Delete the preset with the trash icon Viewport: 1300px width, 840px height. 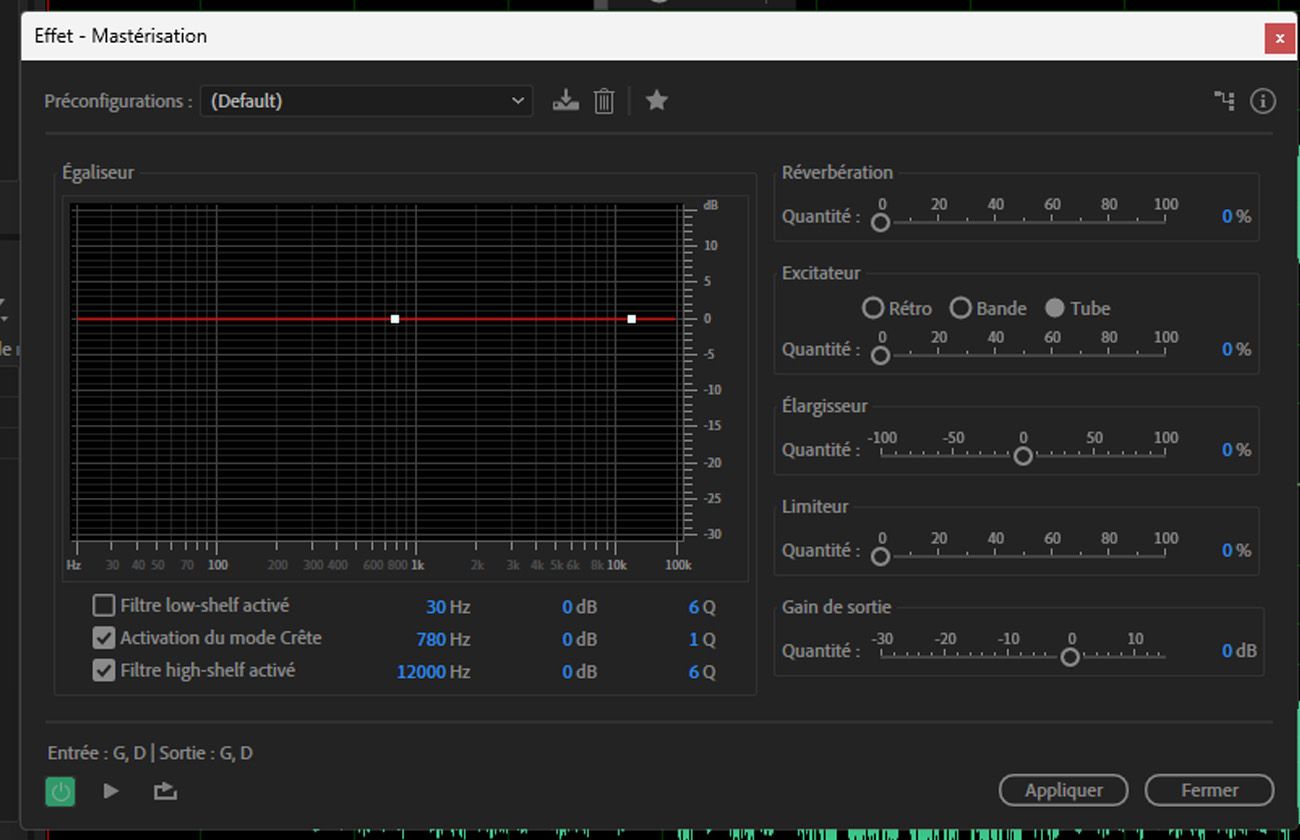point(604,101)
